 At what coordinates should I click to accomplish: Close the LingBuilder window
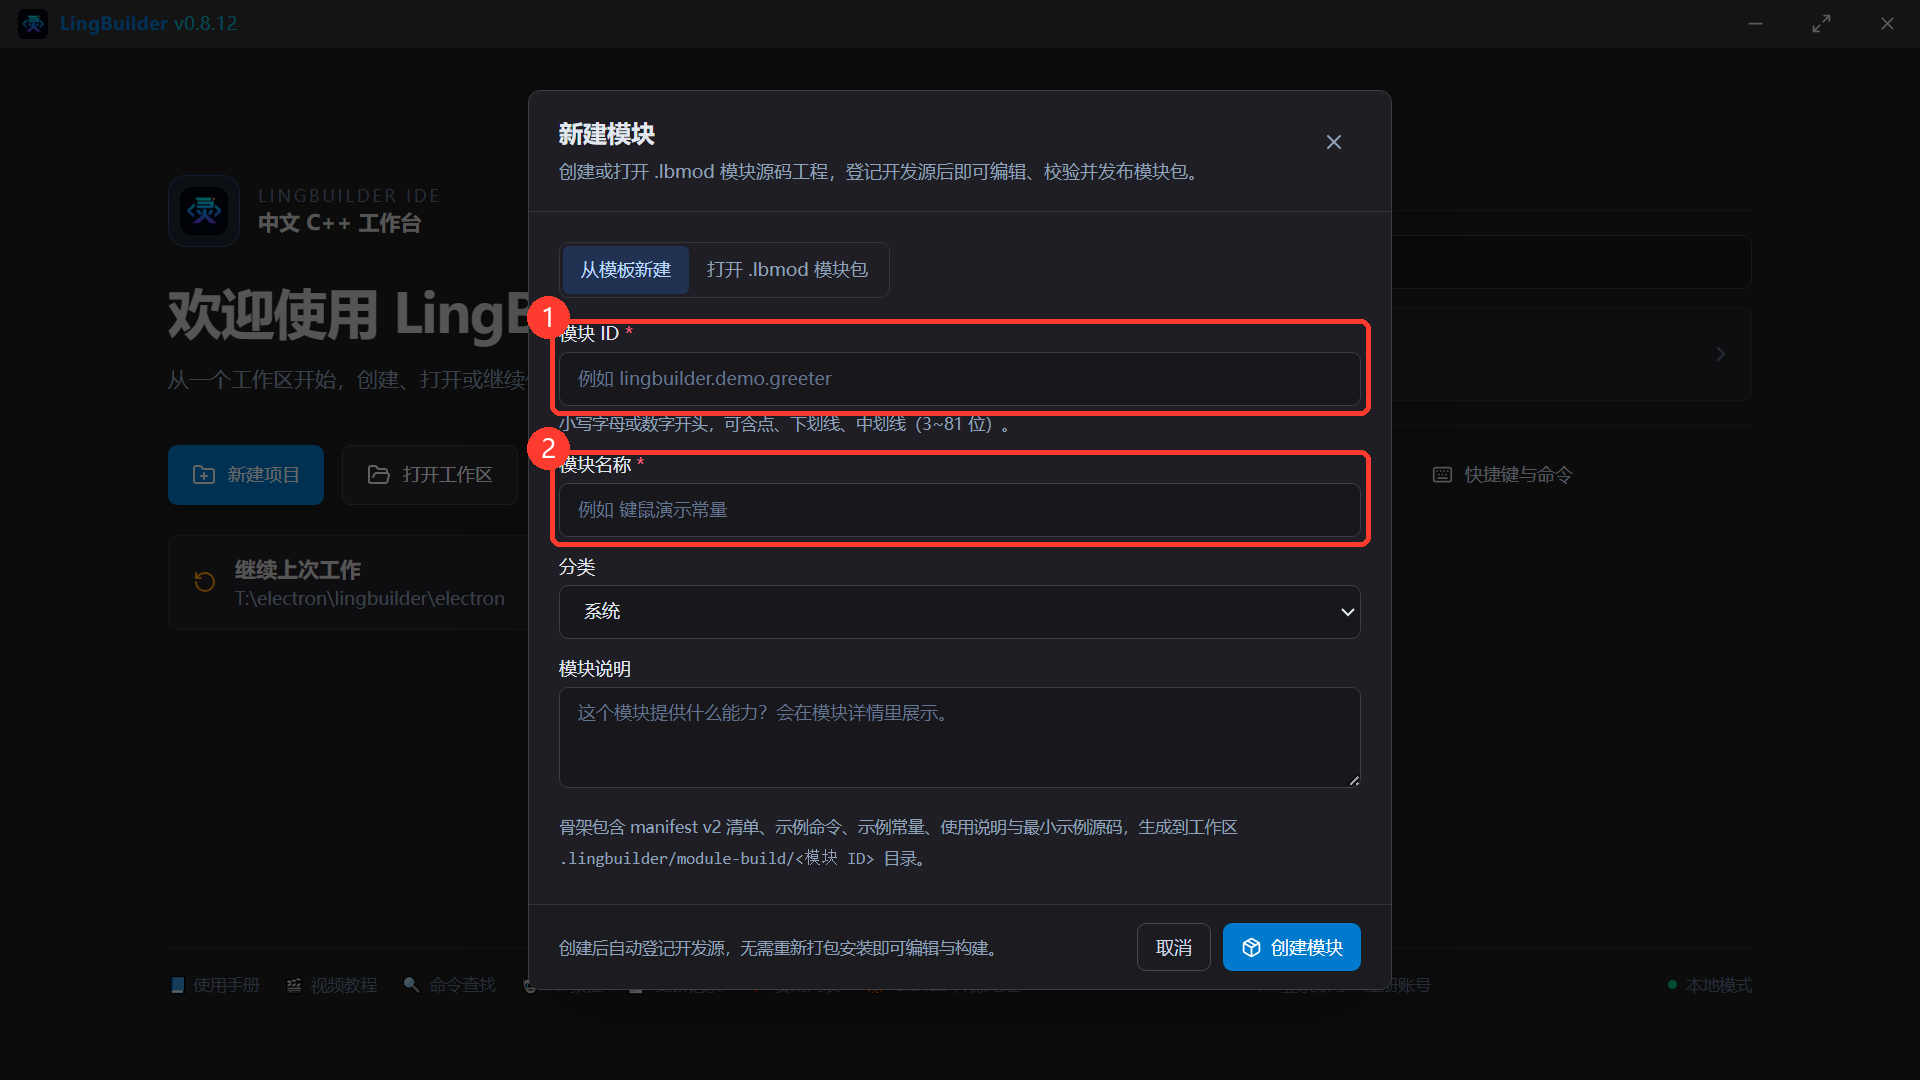1887,23
